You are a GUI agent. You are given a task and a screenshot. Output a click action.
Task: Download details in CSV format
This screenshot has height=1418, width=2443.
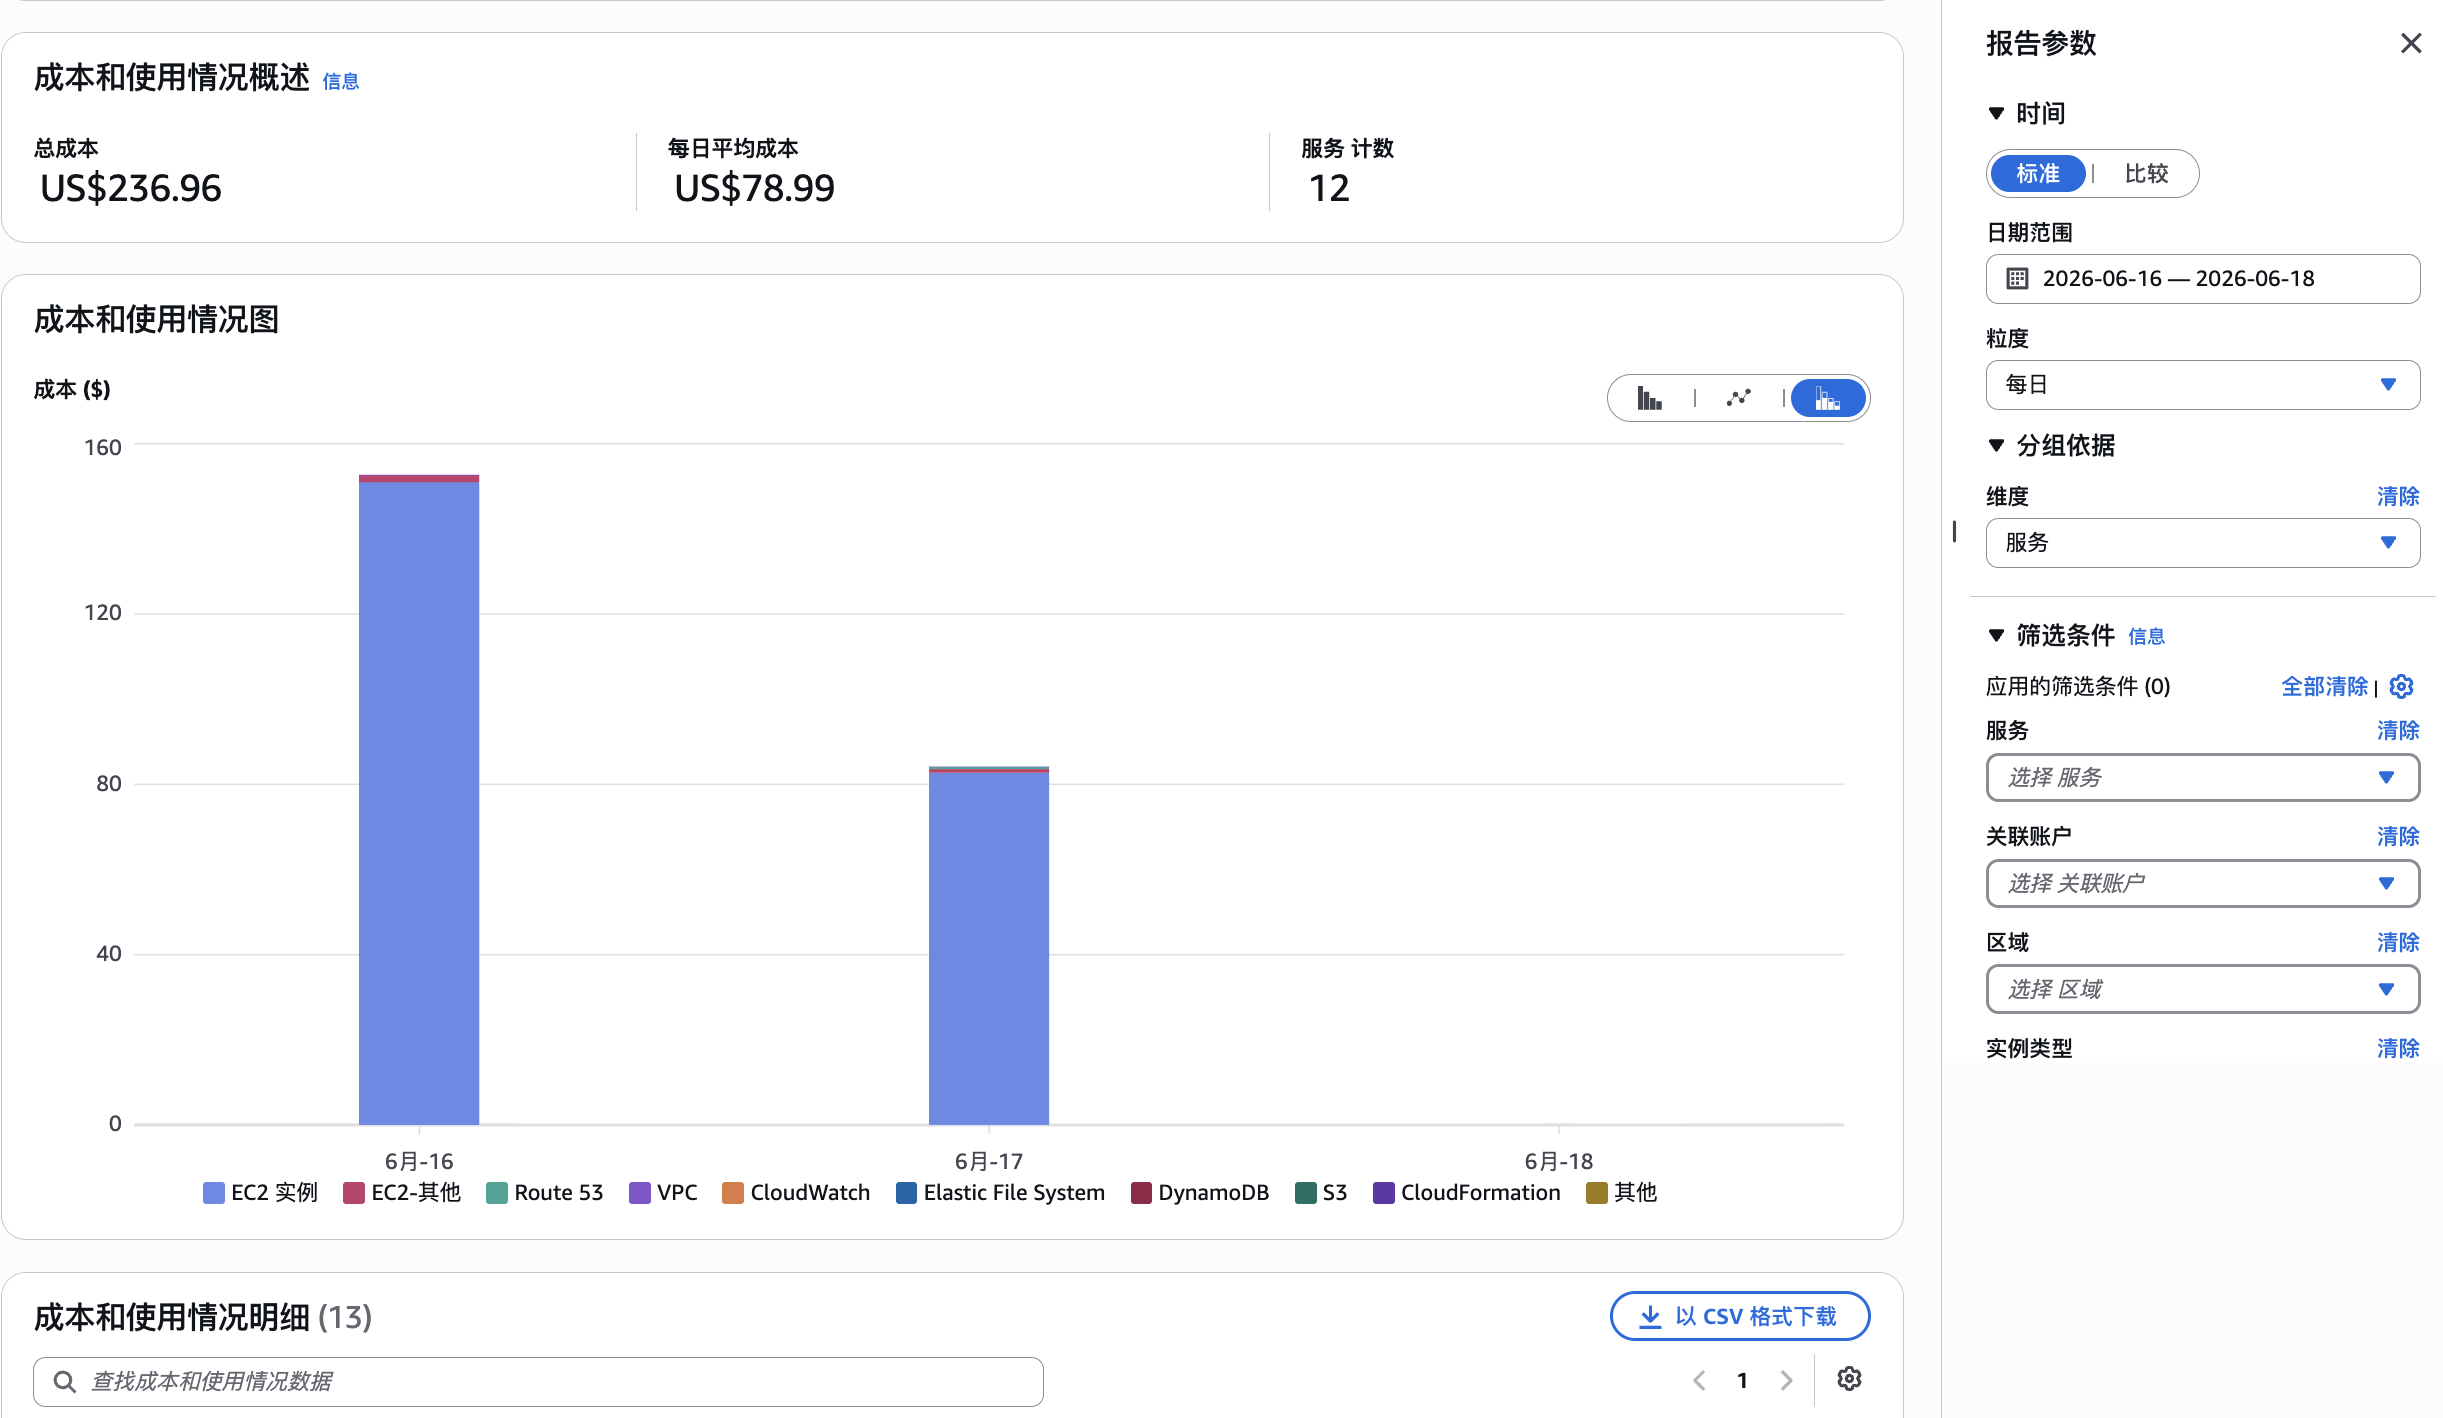(x=1740, y=1317)
